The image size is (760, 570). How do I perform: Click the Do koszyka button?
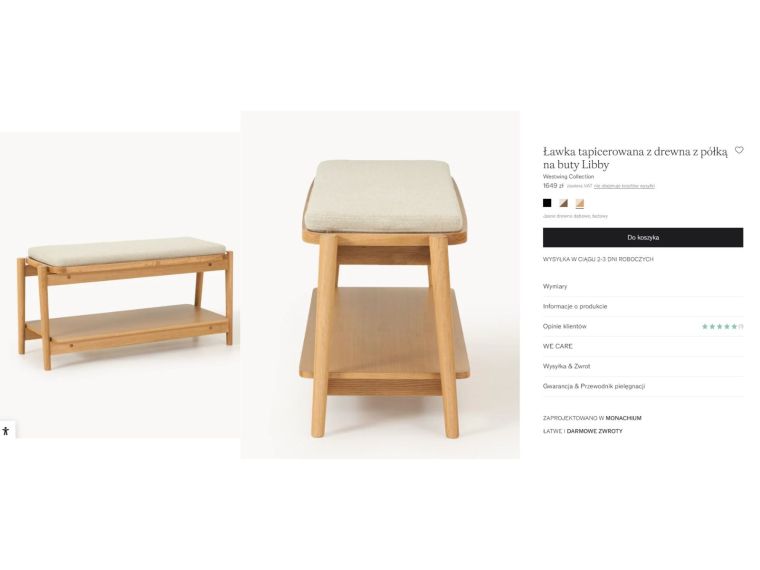pyautogui.click(x=643, y=238)
